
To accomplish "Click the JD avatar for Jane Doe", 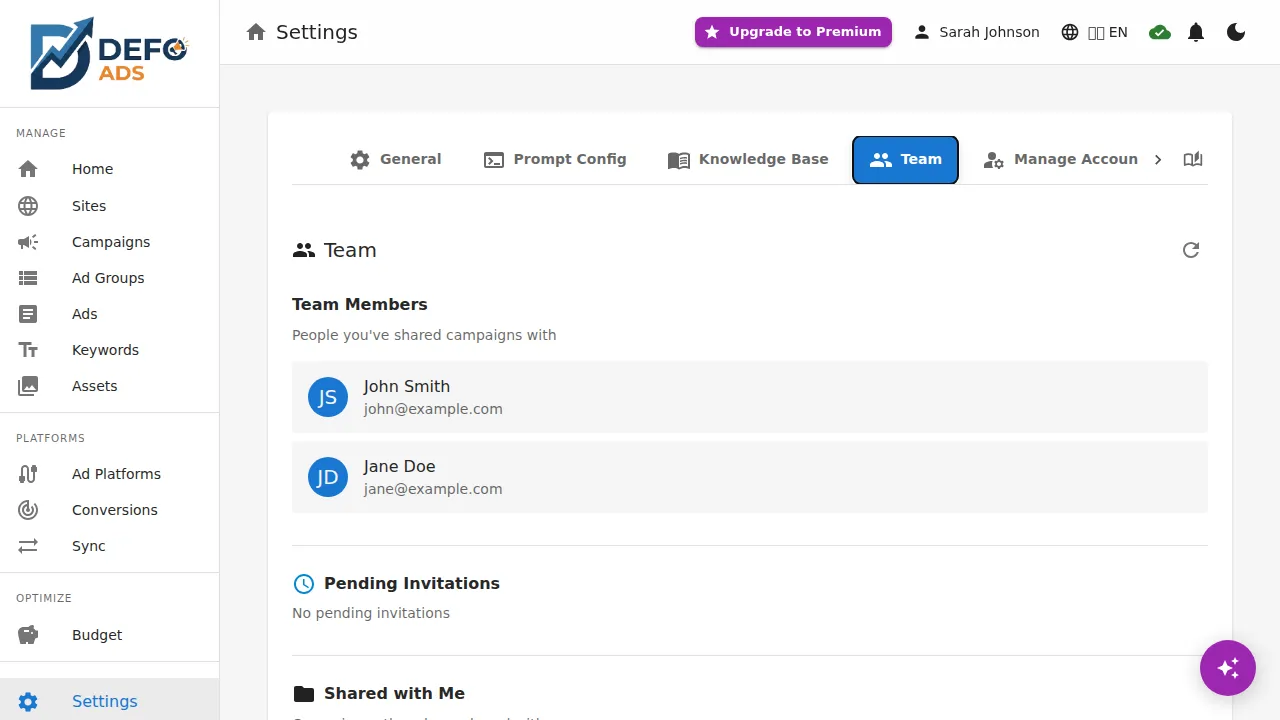I will click(x=328, y=477).
